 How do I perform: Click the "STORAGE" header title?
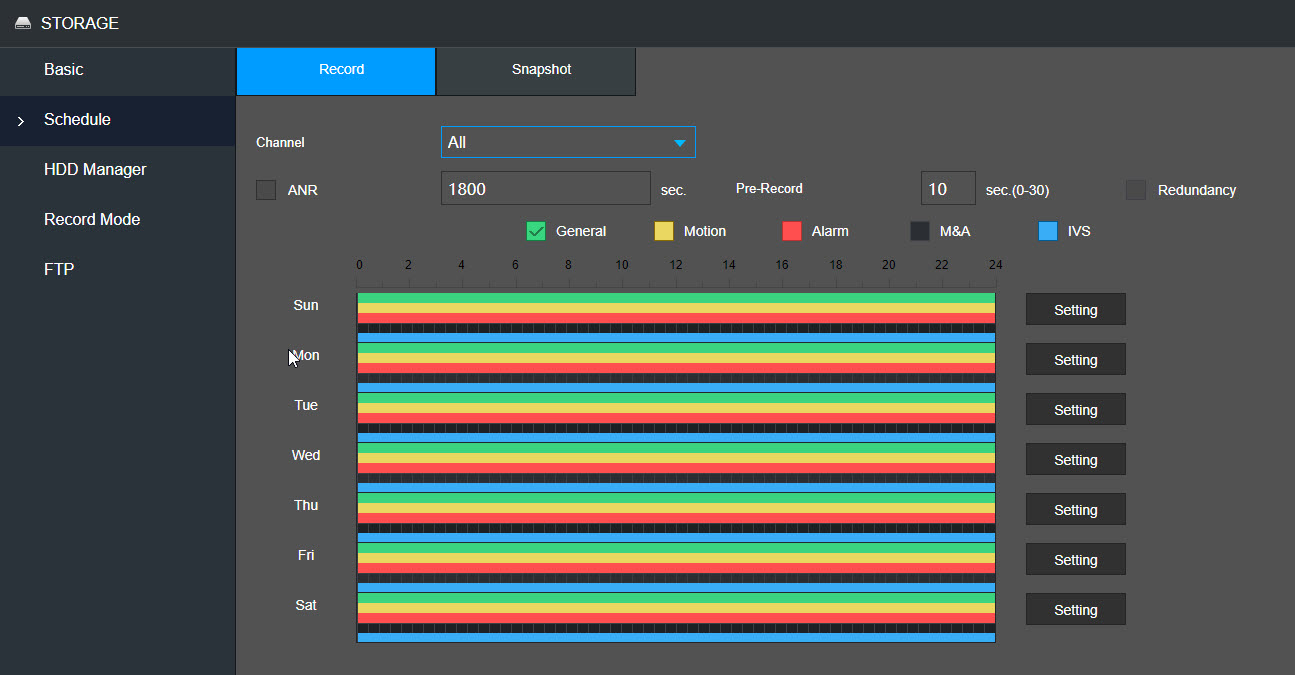pyautogui.click(x=80, y=23)
